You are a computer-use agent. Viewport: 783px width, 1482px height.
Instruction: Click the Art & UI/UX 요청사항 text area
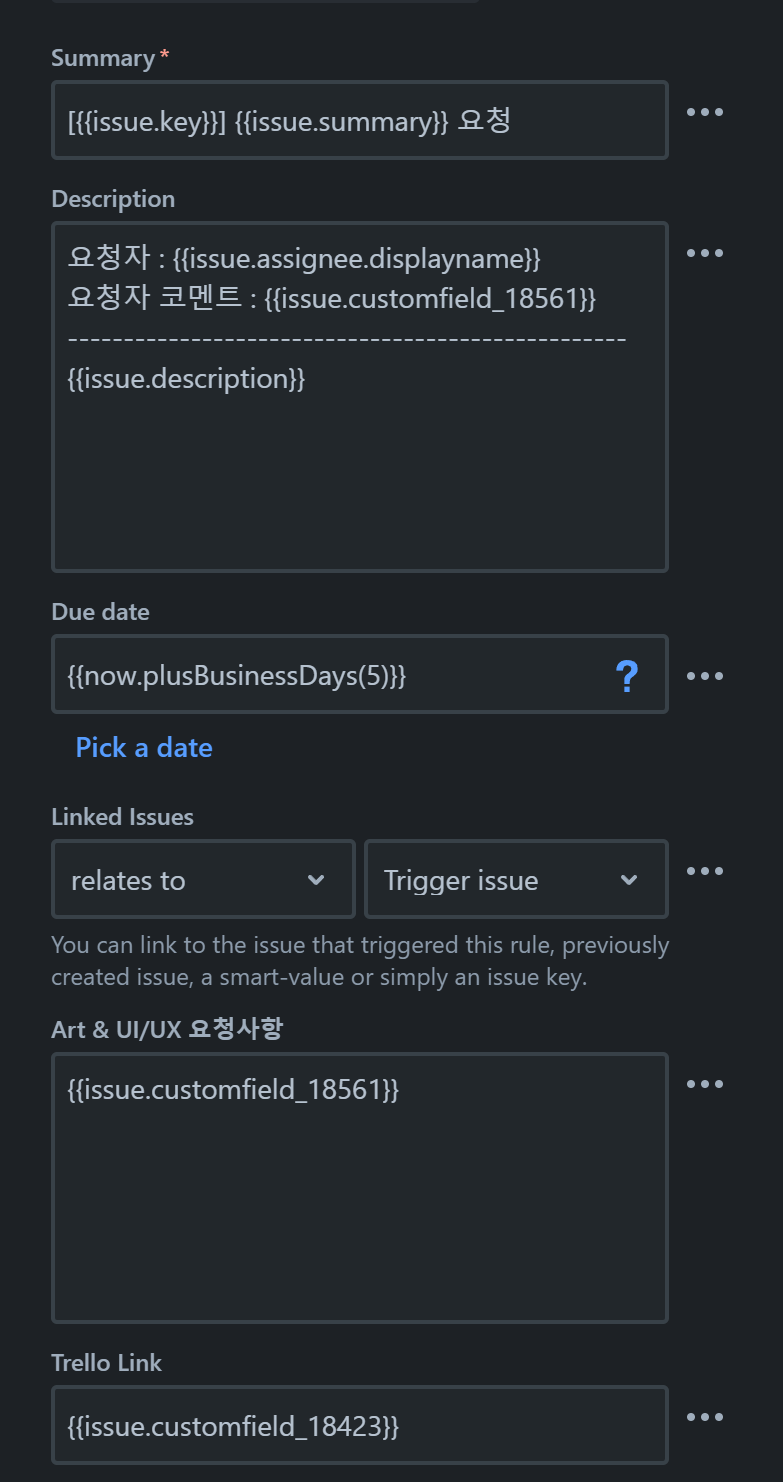click(359, 1200)
